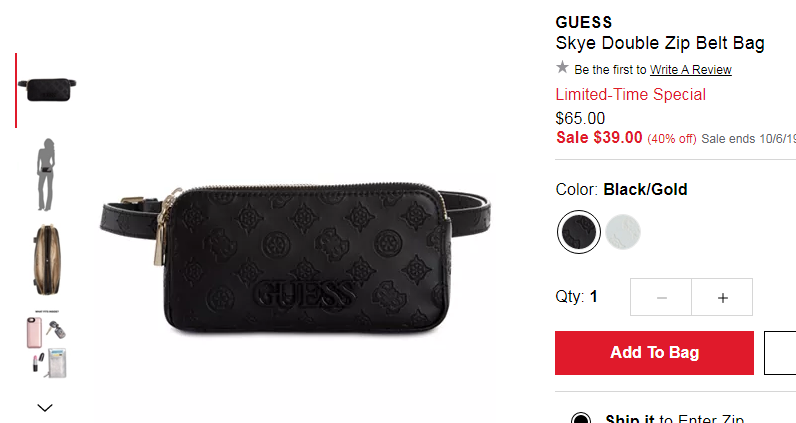This screenshot has height=423, width=796.
Task: Click the outlined button beside Add To Bag
Action: (780, 353)
